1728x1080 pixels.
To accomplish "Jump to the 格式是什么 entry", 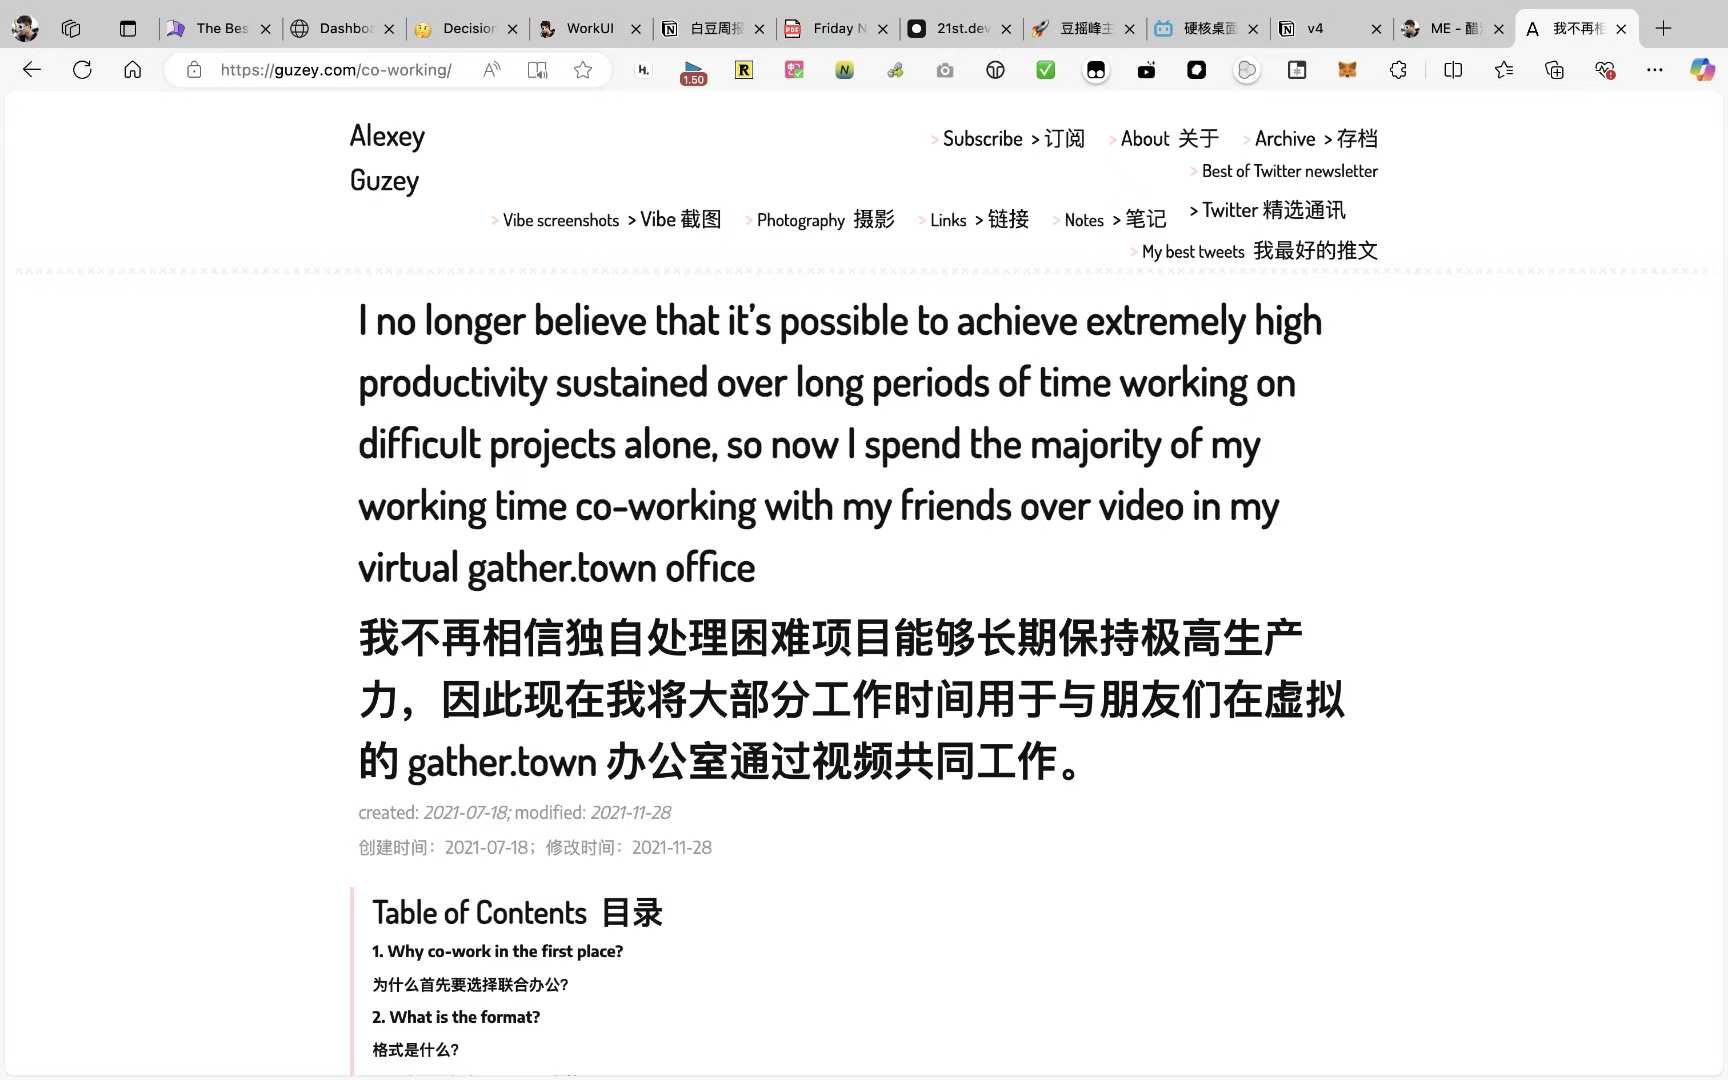I will [x=415, y=1050].
